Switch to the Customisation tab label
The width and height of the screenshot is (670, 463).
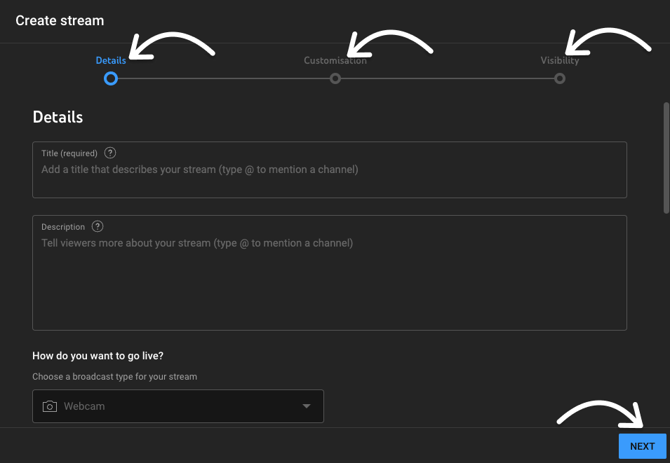point(335,60)
